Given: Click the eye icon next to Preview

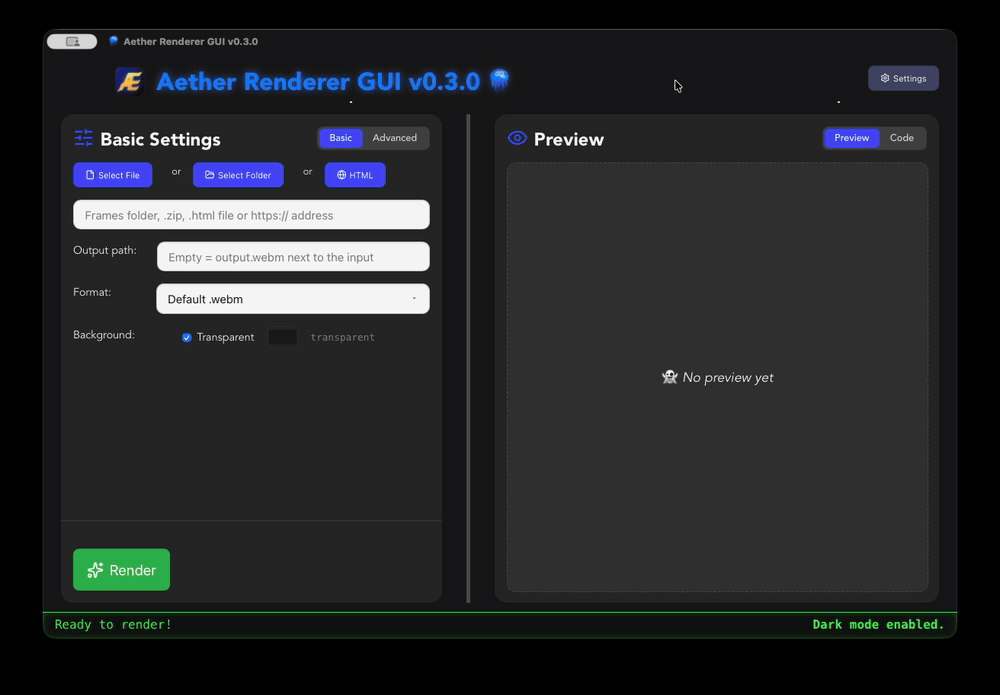Looking at the screenshot, I should pos(517,138).
